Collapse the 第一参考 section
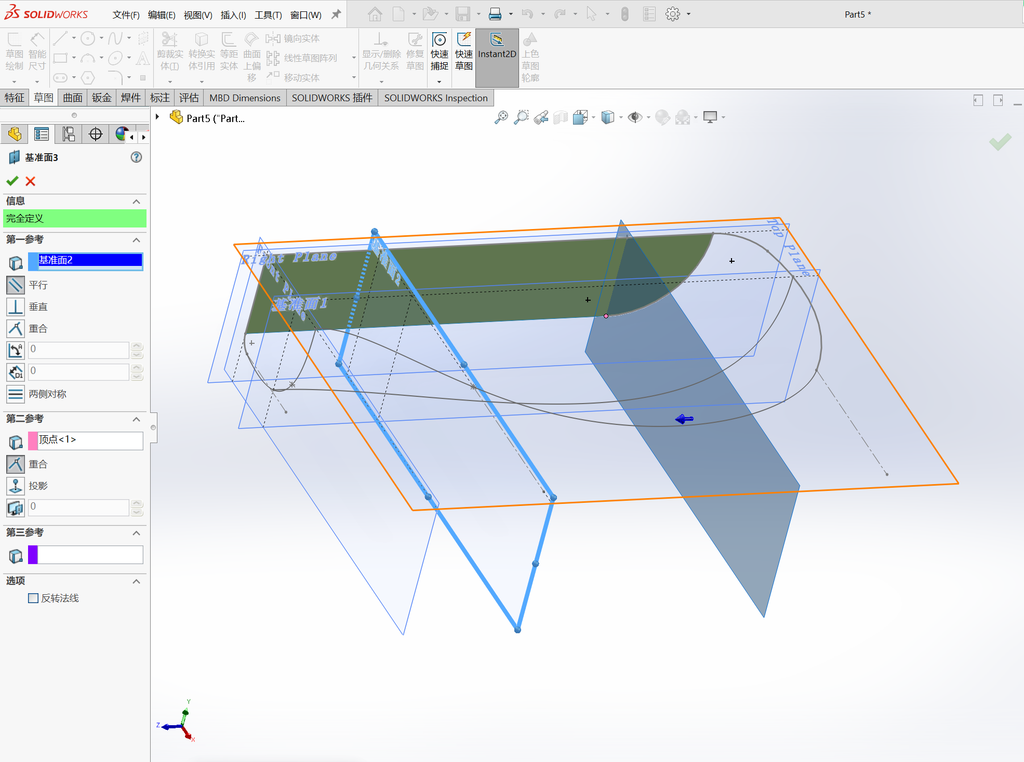Image resolution: width=1024 pixels, height=762 pixels. click(136, 240)
